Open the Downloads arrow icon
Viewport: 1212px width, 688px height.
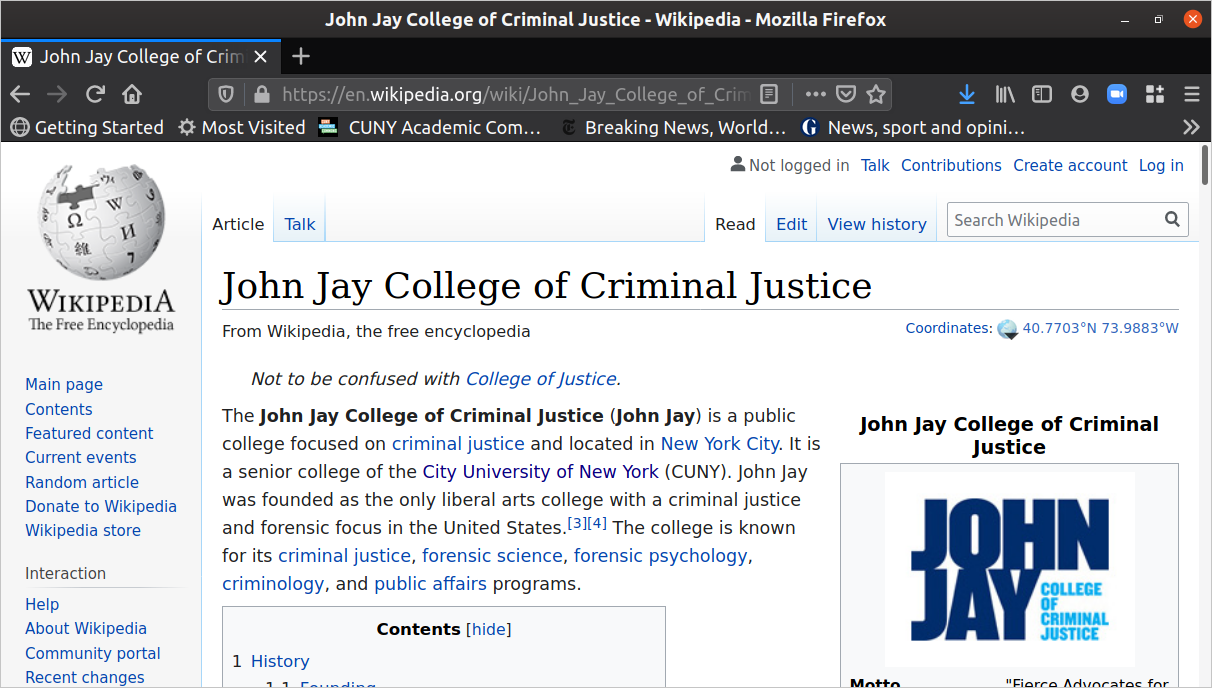[x=966, y=94]
